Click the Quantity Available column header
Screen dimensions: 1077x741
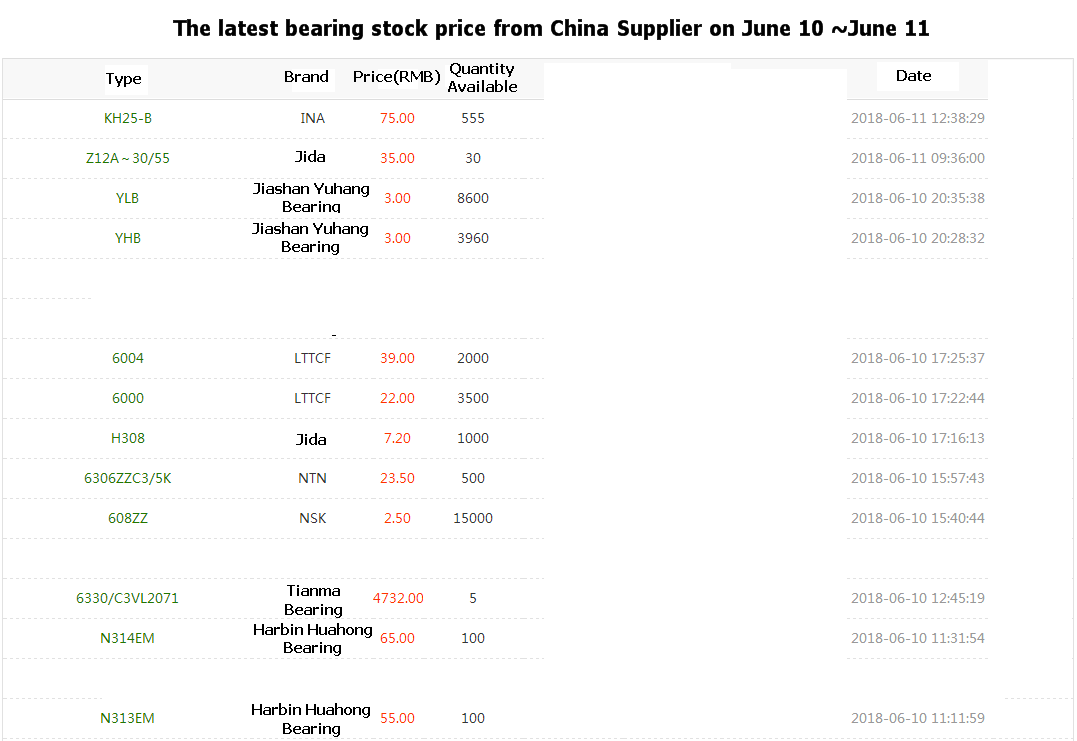[x=482, y=78]
